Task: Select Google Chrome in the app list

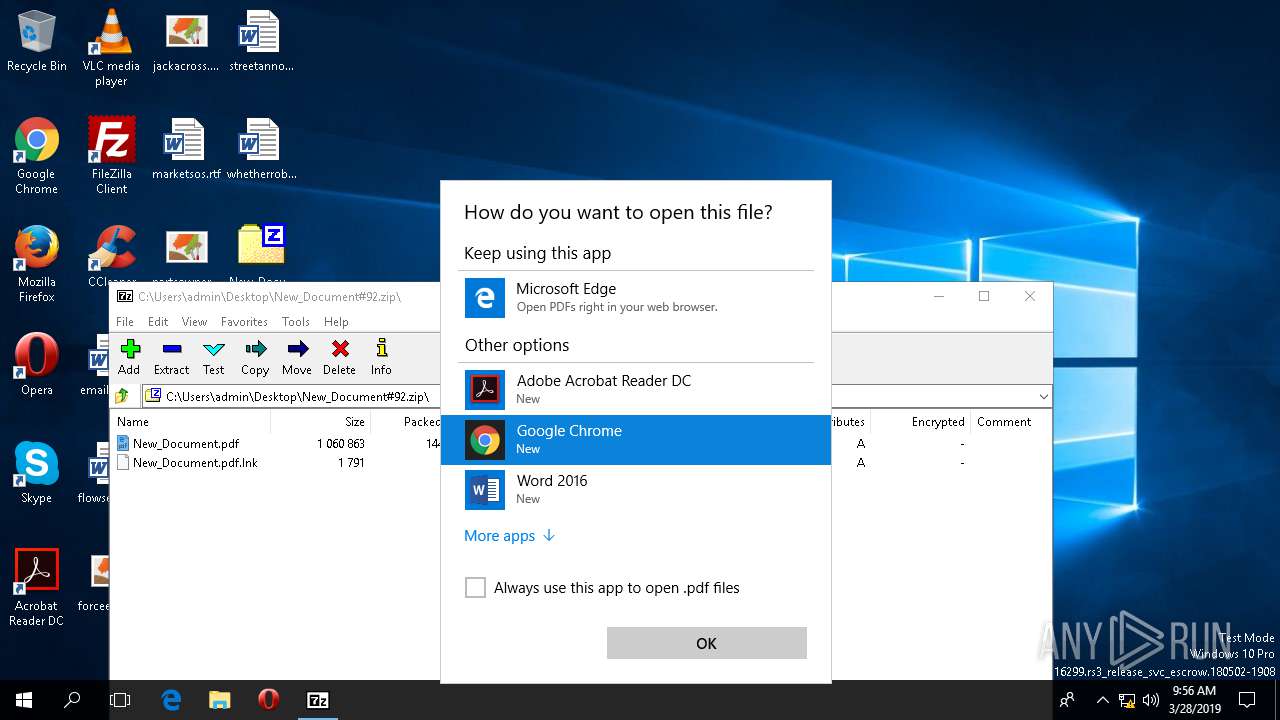Action: point(636,440)
